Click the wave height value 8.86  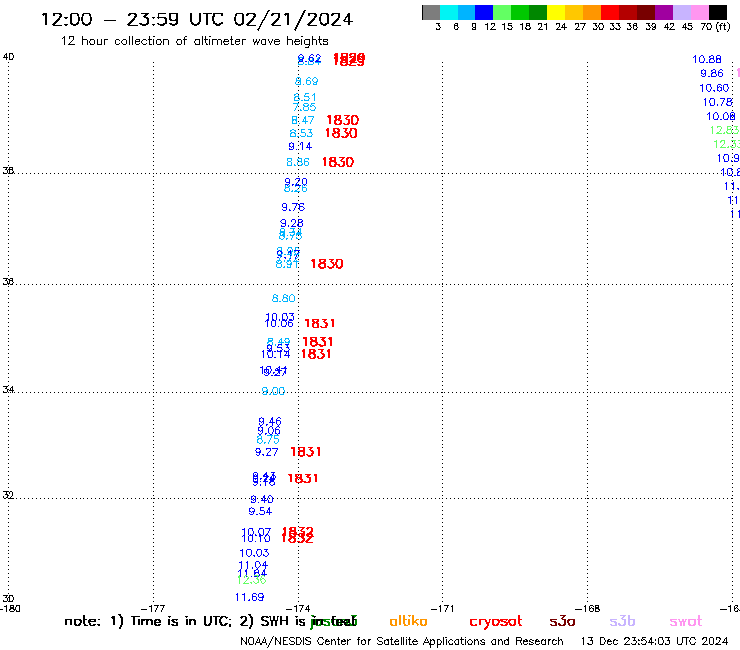[298, 162]
